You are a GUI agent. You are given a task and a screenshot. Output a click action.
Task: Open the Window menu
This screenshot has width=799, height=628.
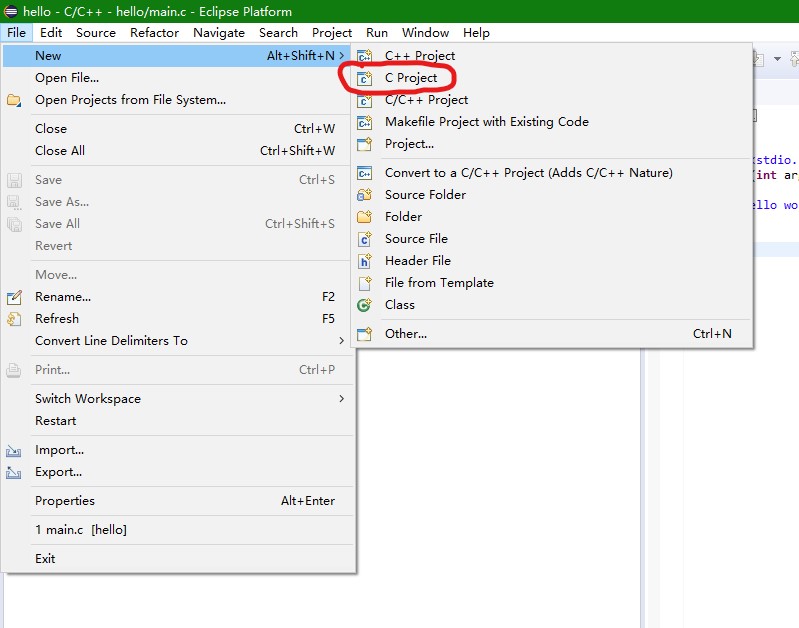(425, 33)
